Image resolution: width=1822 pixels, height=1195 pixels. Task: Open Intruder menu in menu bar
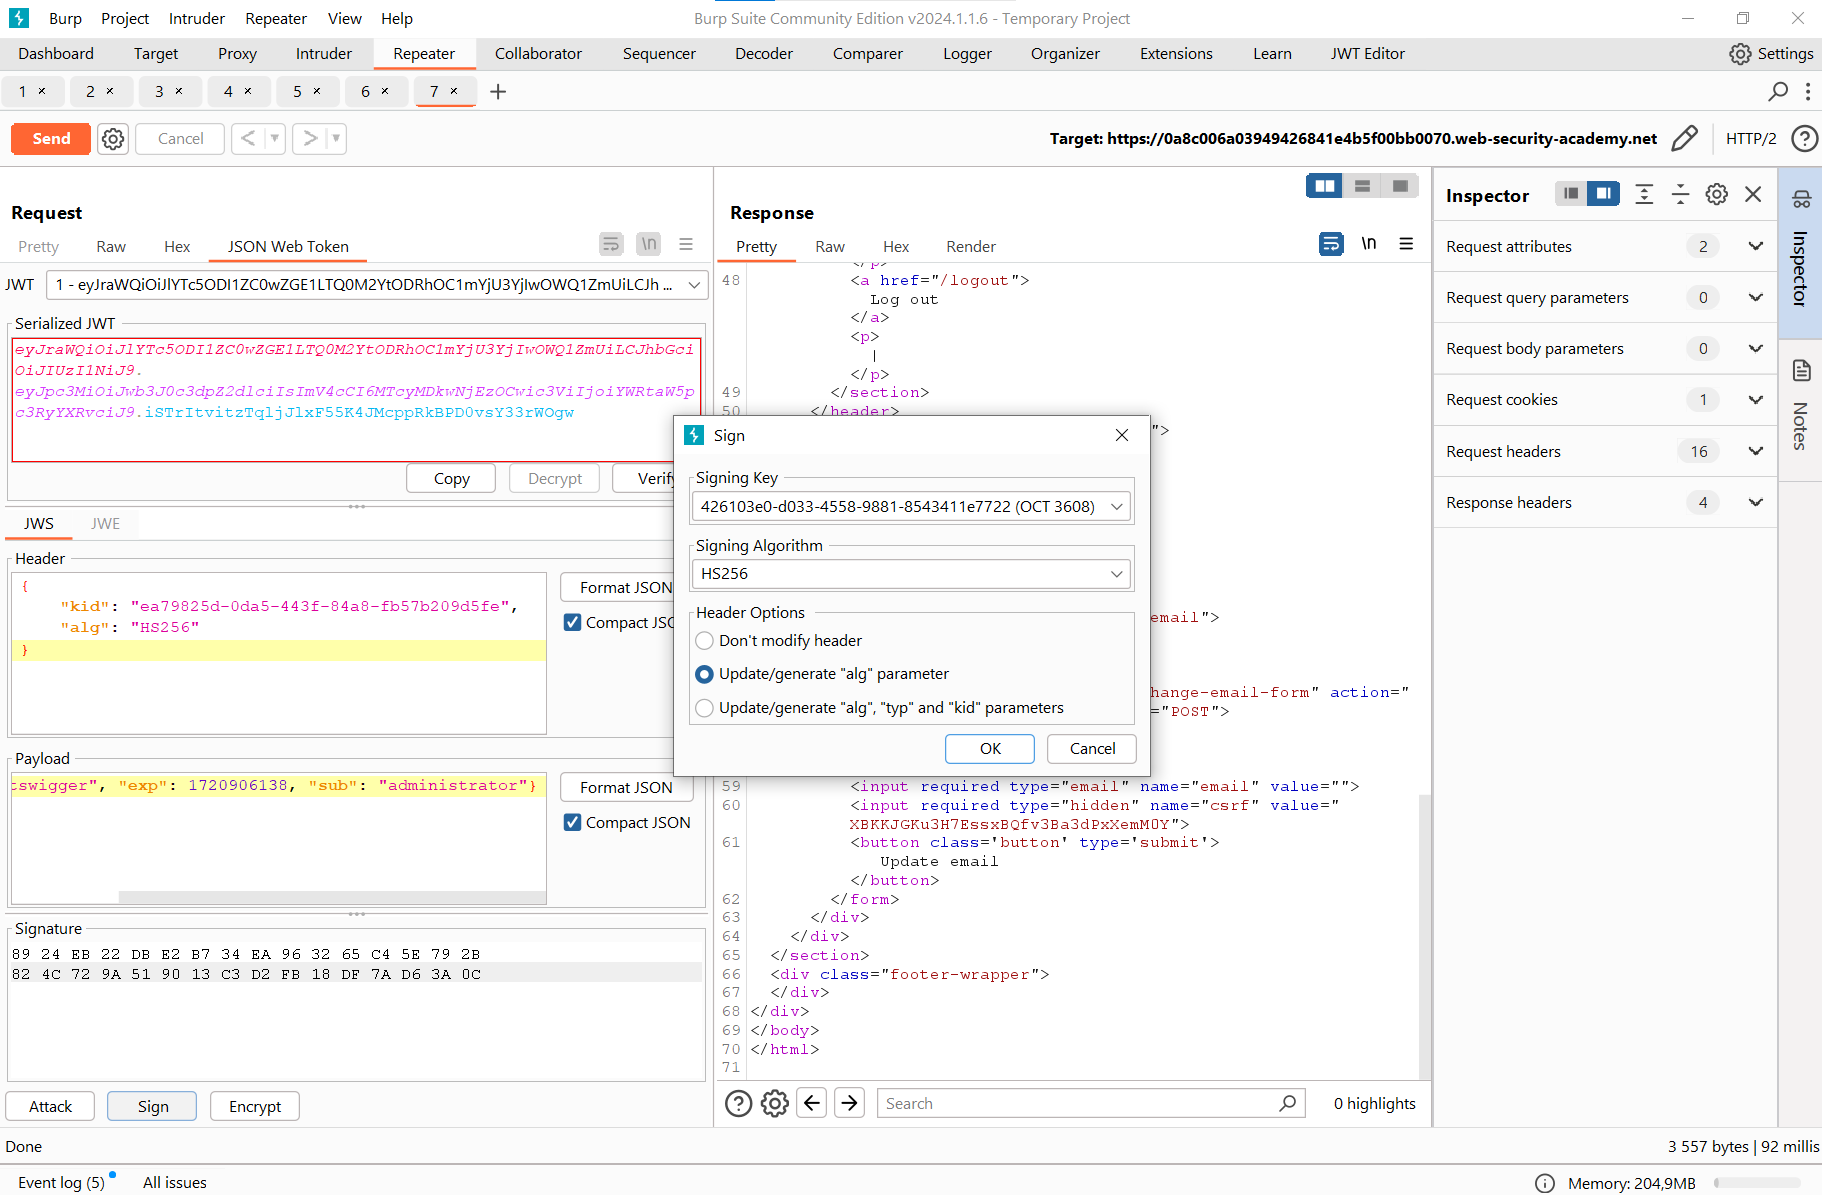pos(197,19)
